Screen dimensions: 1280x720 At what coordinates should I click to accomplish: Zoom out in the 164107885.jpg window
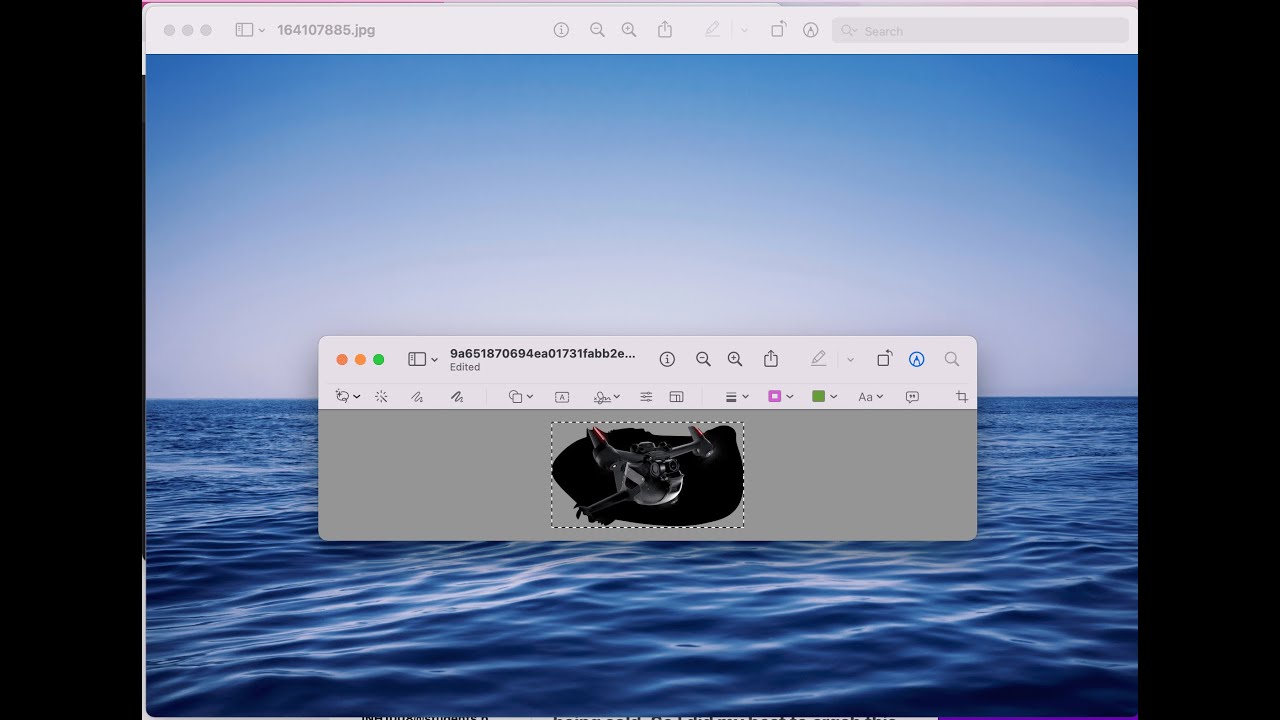pos(597,30)
